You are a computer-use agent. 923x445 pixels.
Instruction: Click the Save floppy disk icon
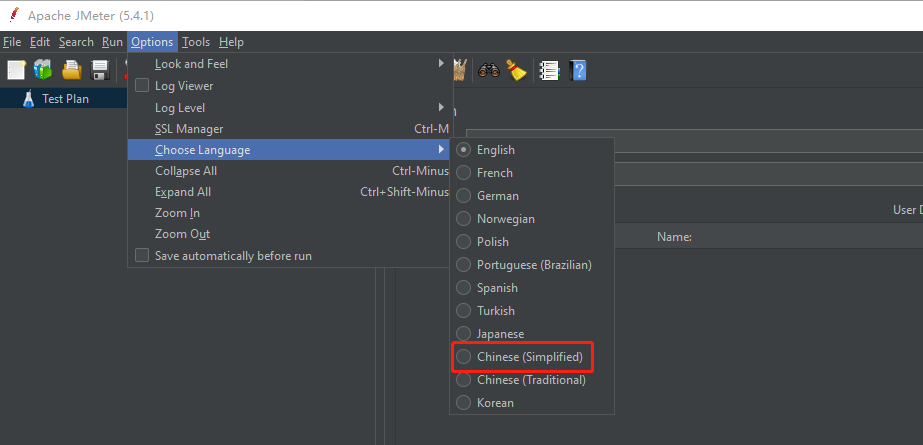[100, 71]
